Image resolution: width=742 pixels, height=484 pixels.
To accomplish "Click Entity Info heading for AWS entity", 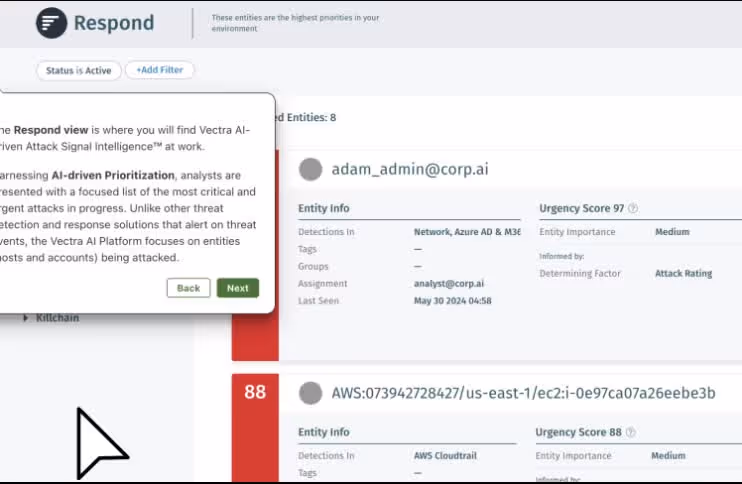I will pos(324,432).
